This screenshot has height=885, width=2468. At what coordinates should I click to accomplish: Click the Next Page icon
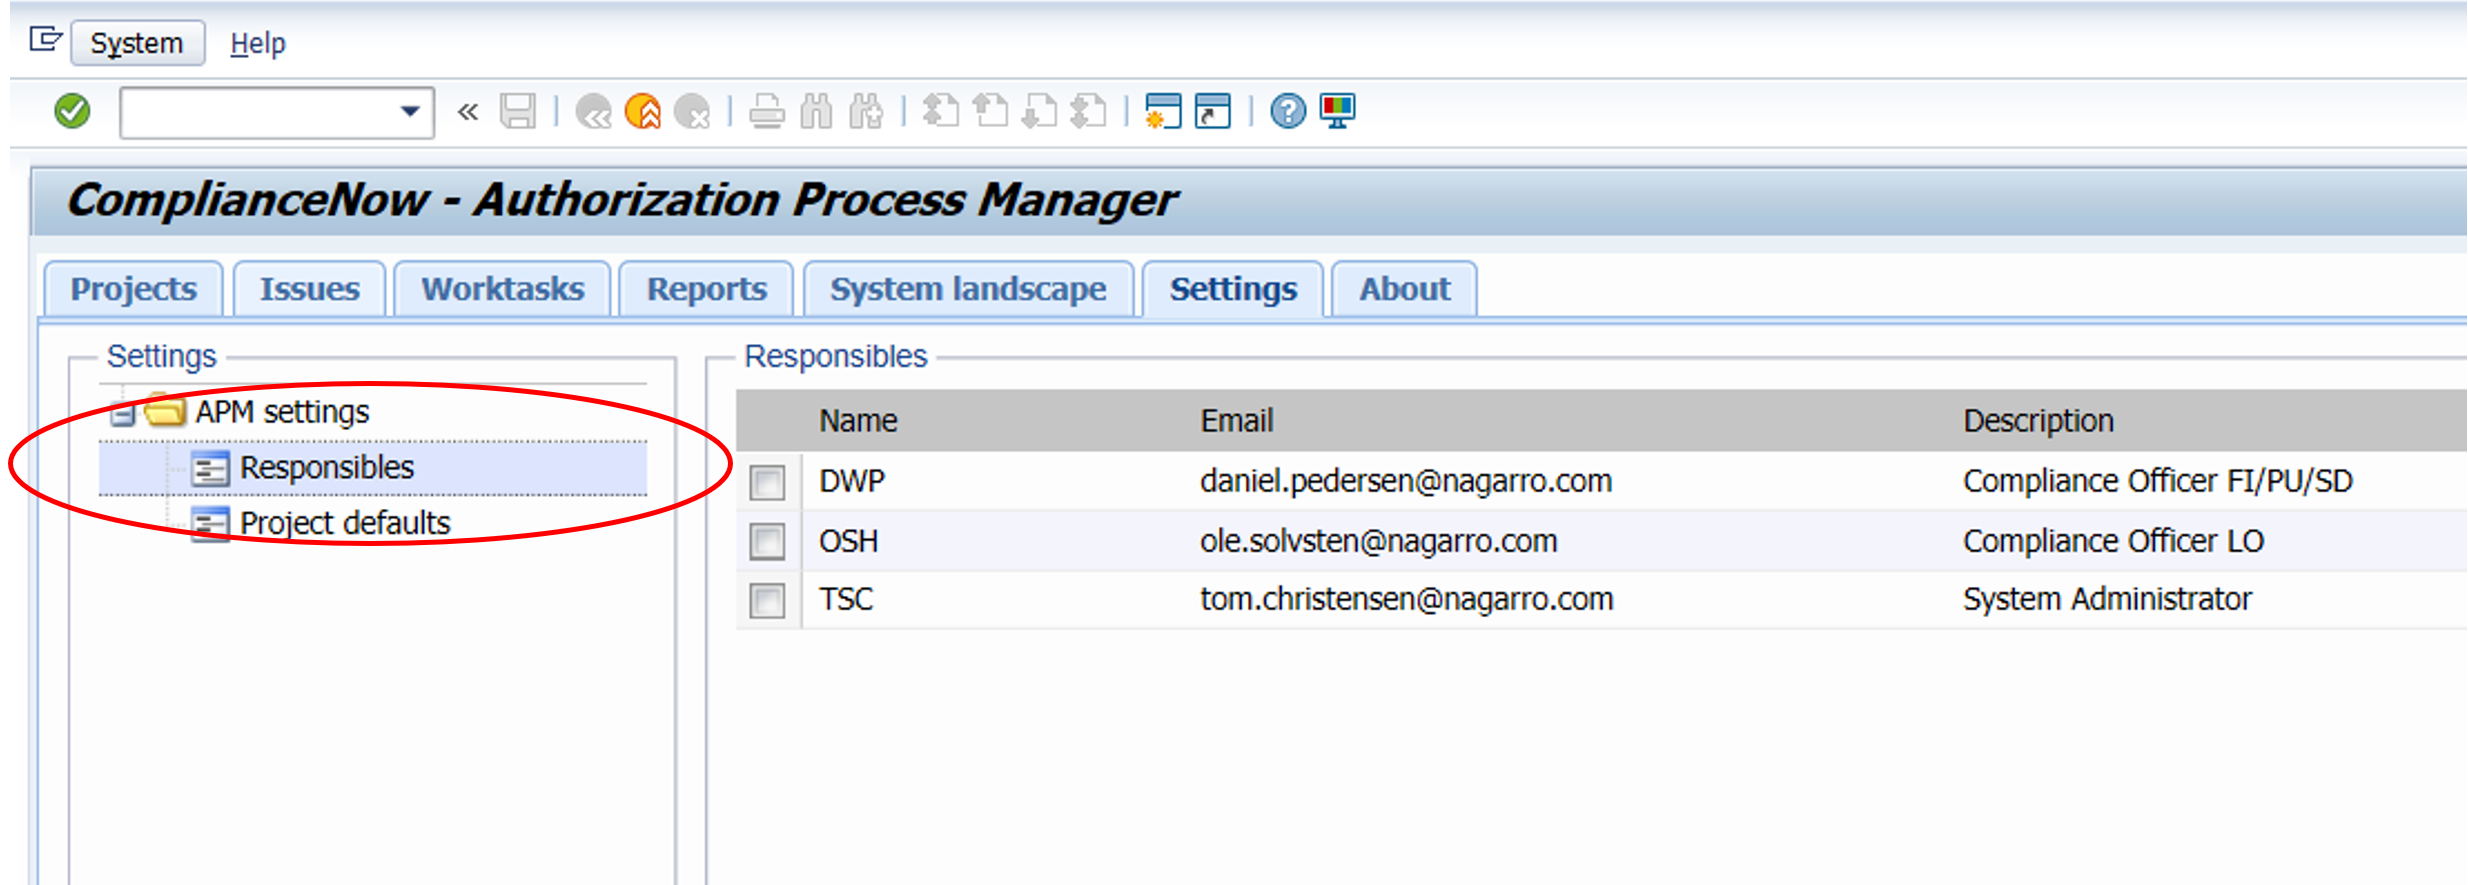pos(1039,111)
